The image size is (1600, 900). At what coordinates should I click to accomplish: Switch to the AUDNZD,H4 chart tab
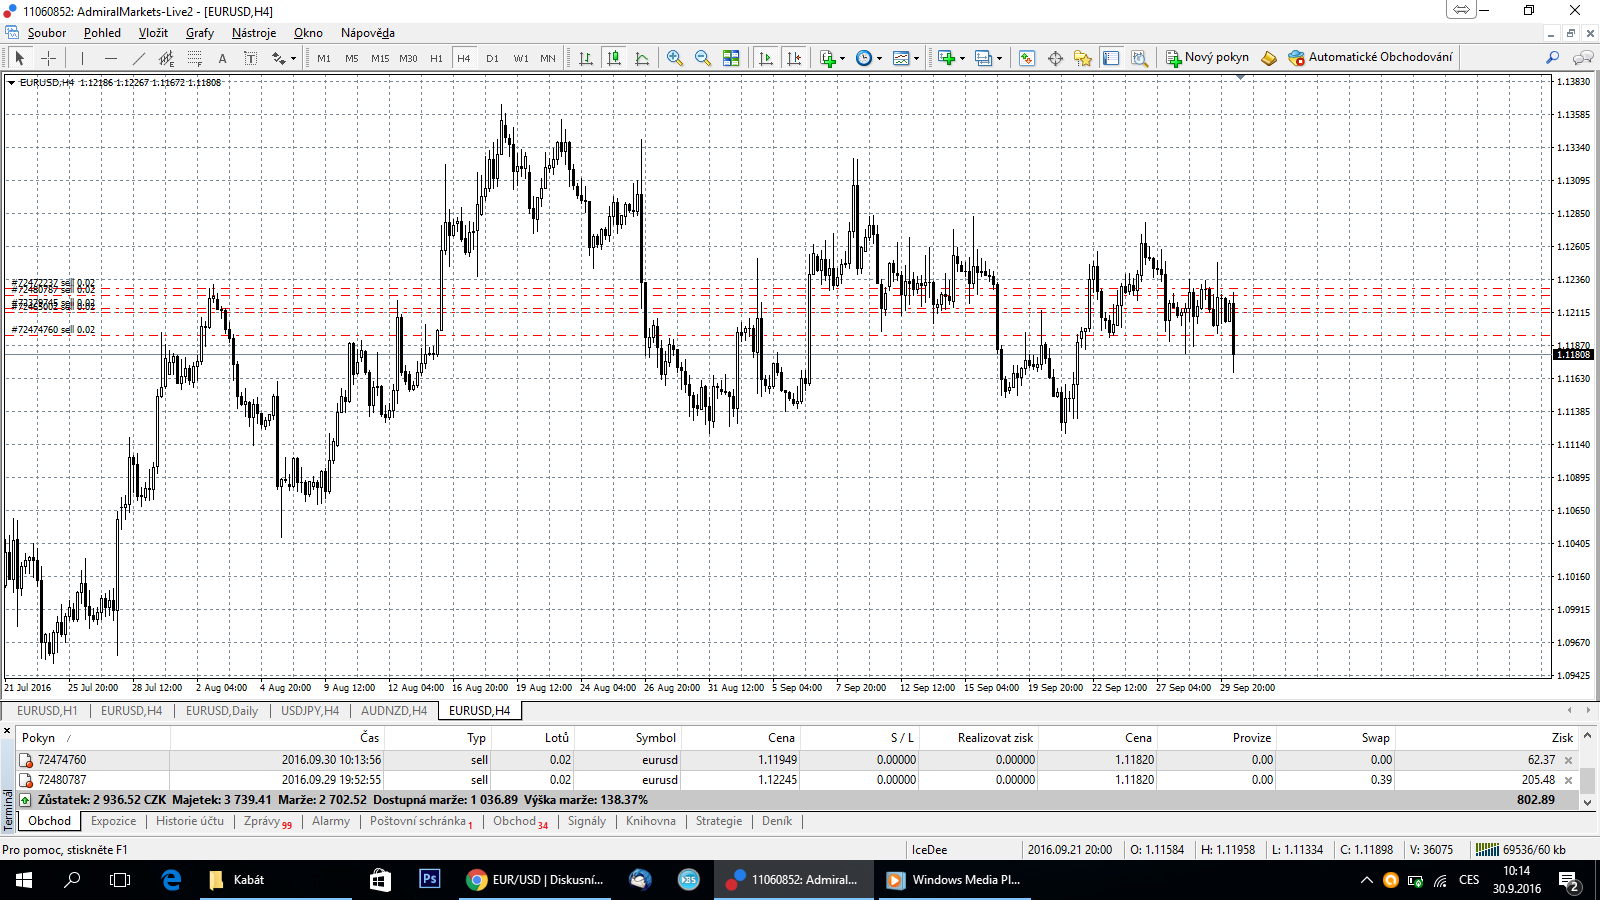[394, 711]
